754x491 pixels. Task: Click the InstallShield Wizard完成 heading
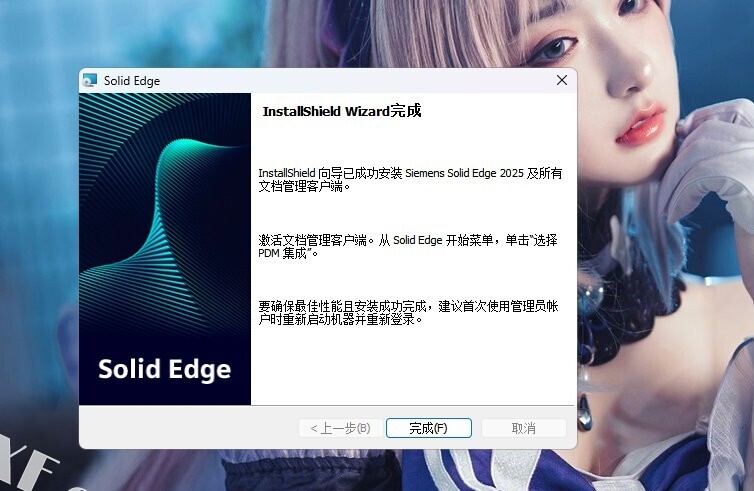tap(342, 111)
